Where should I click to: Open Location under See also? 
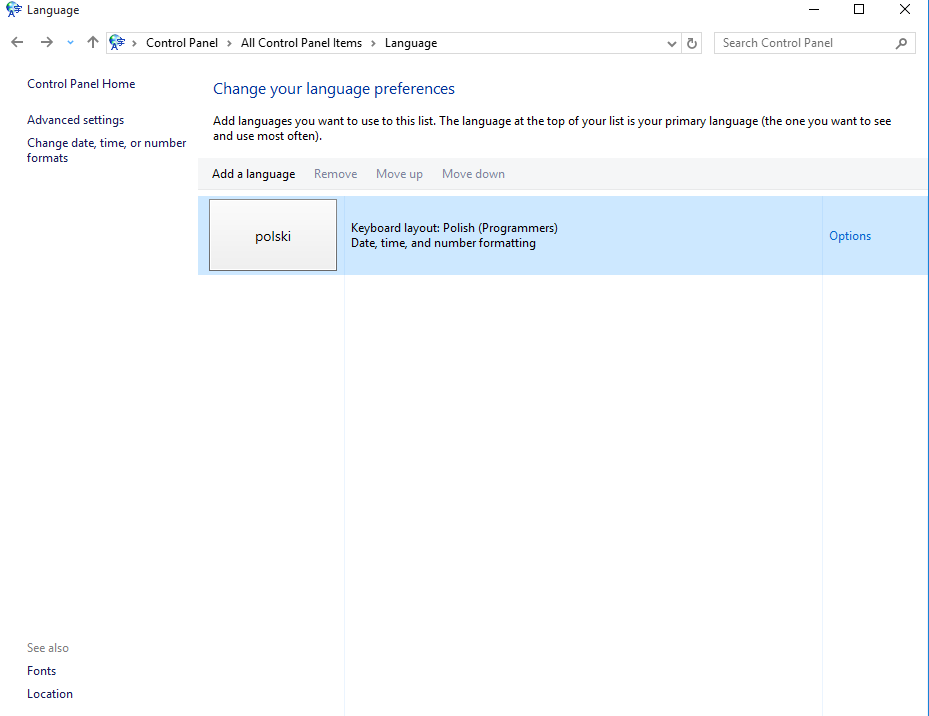50,693
